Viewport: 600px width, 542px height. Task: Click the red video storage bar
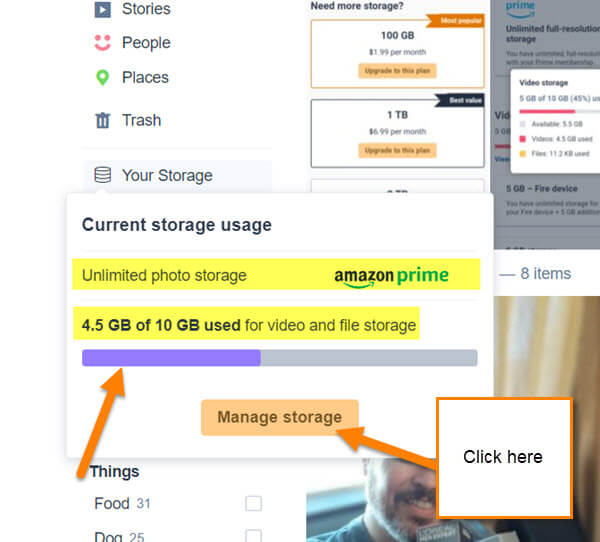tap(547, 111)
